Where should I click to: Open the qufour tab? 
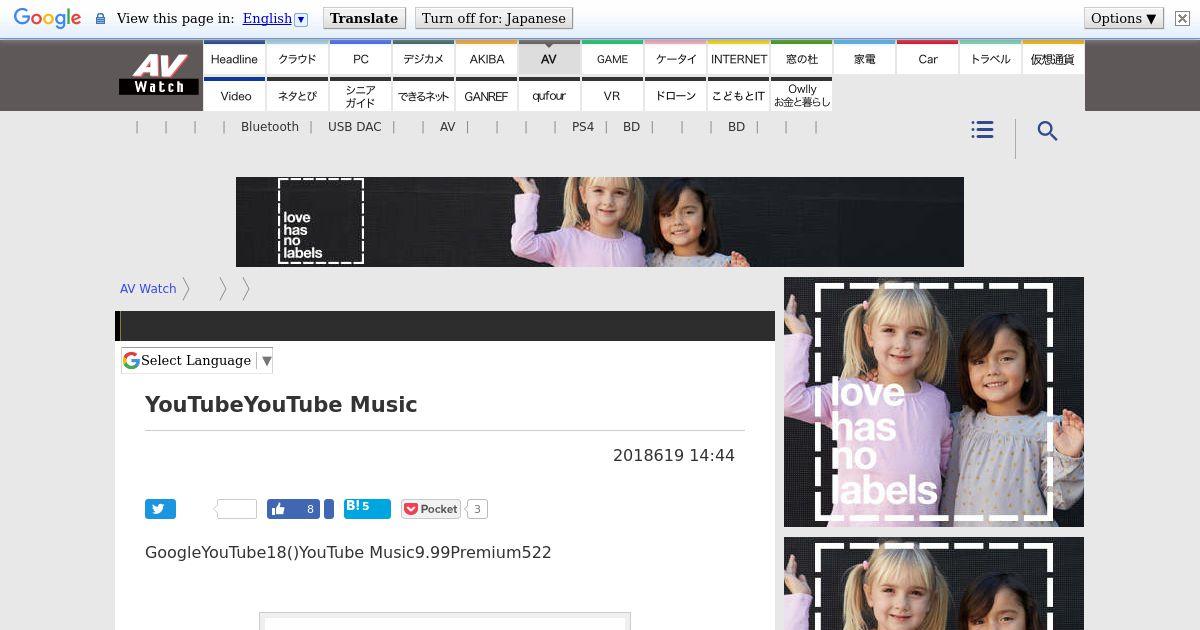pos(549,96)
